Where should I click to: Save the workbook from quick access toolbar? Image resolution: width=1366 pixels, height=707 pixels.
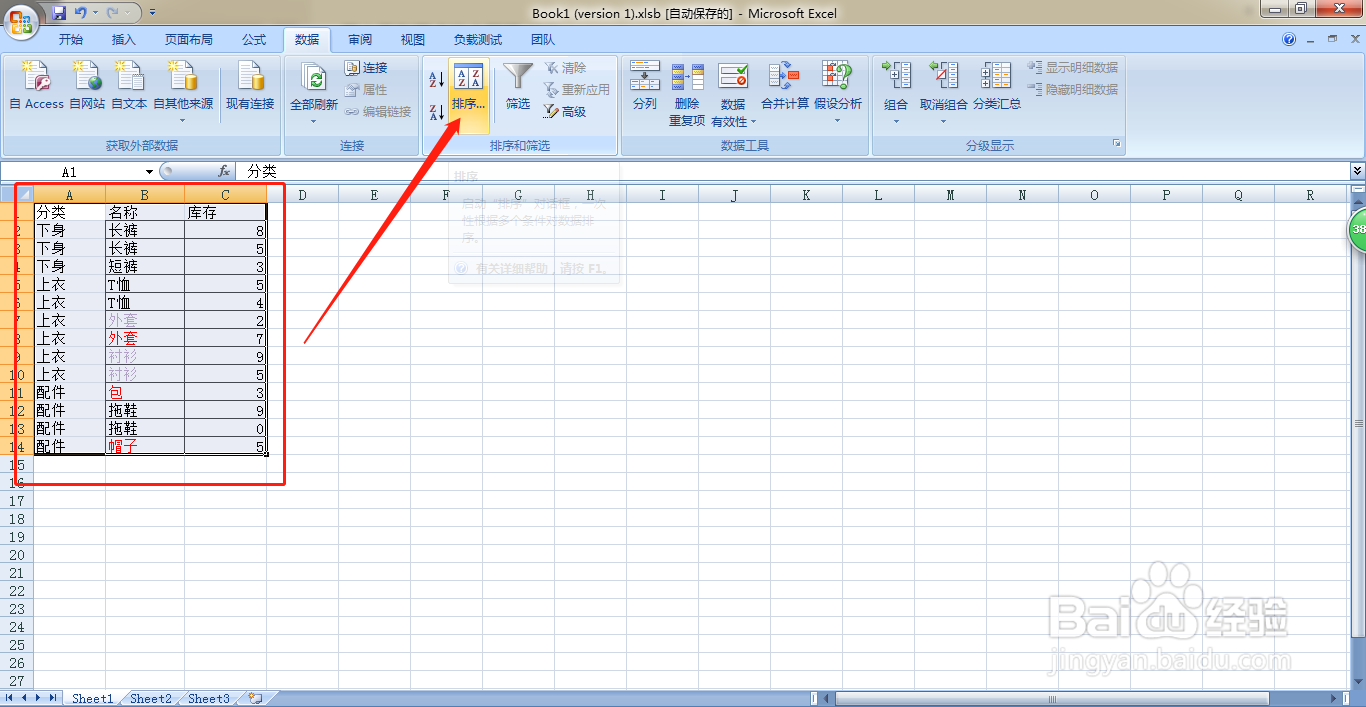click(59, 13)
